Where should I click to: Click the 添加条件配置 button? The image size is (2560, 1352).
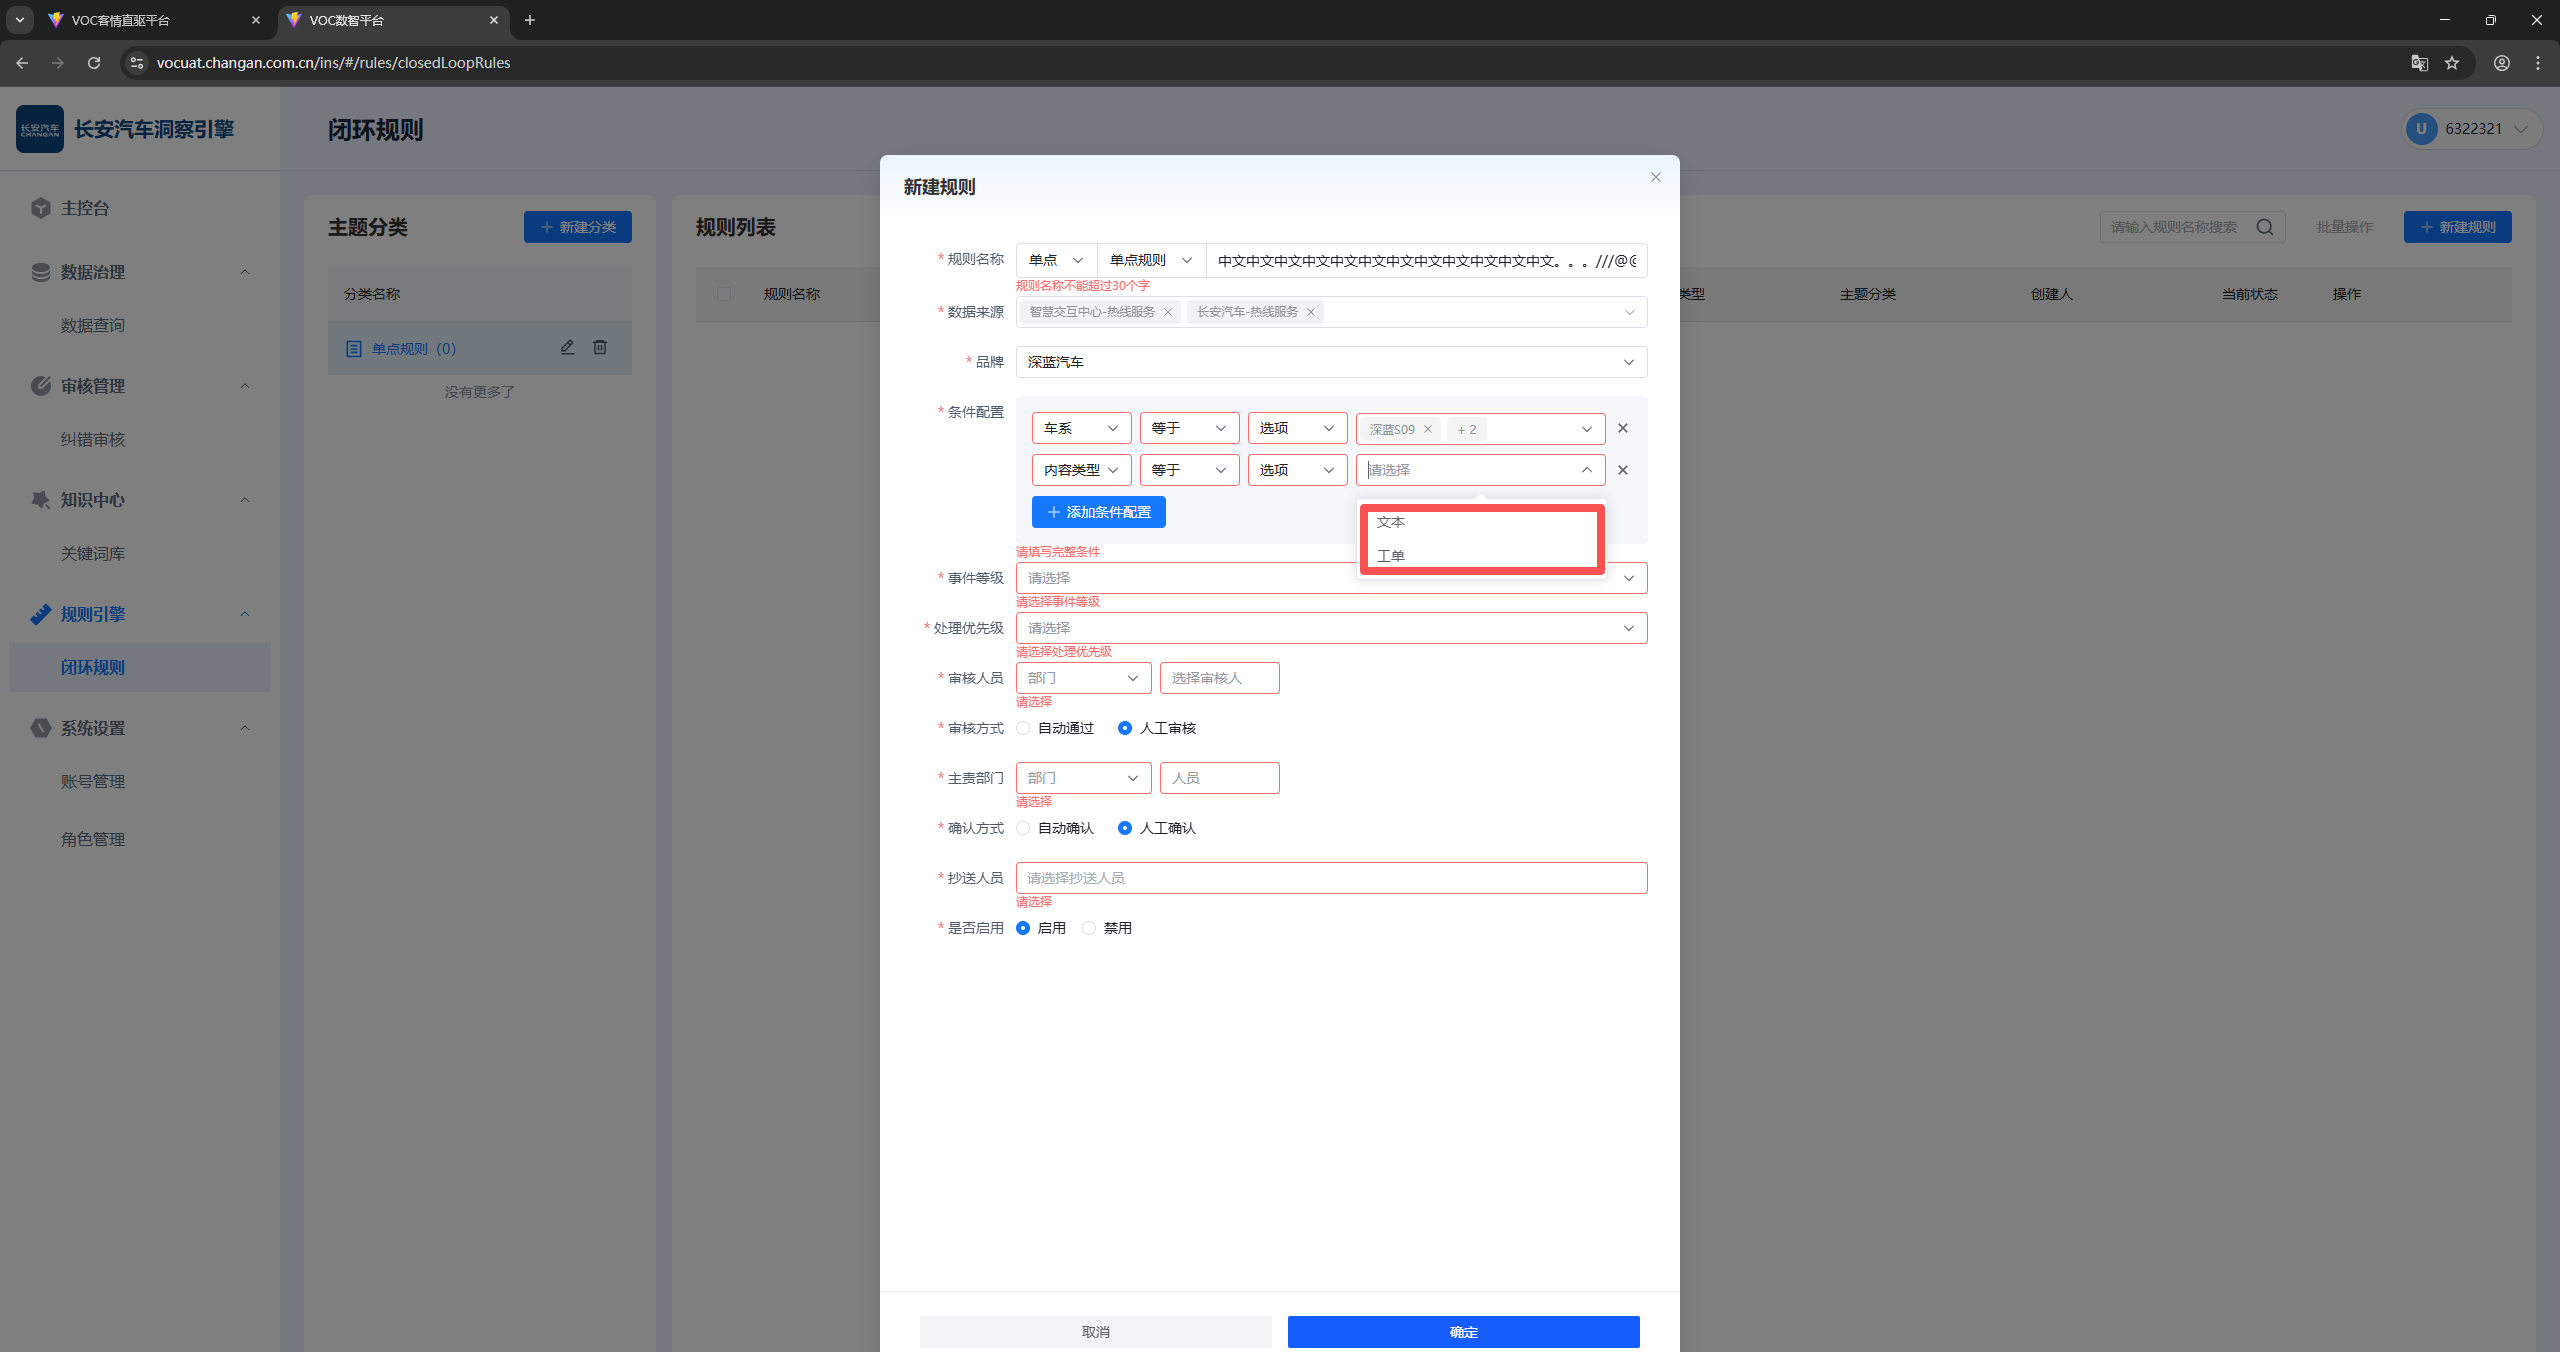1098,512
